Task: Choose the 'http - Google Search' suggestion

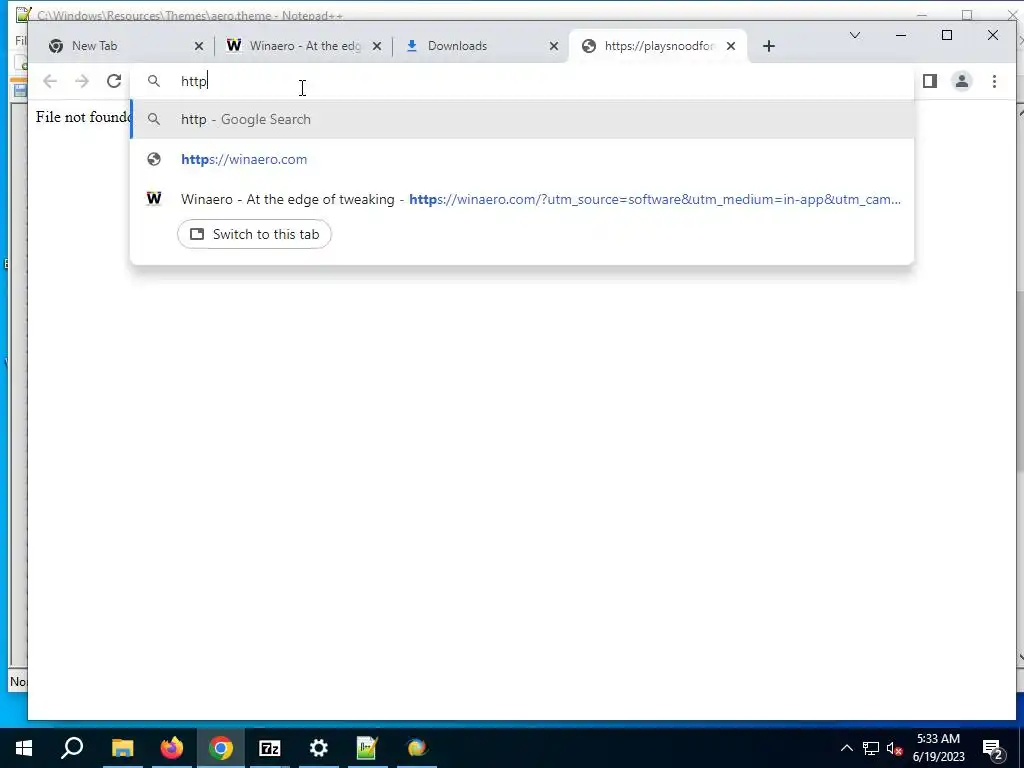Action: click(522, 120)
